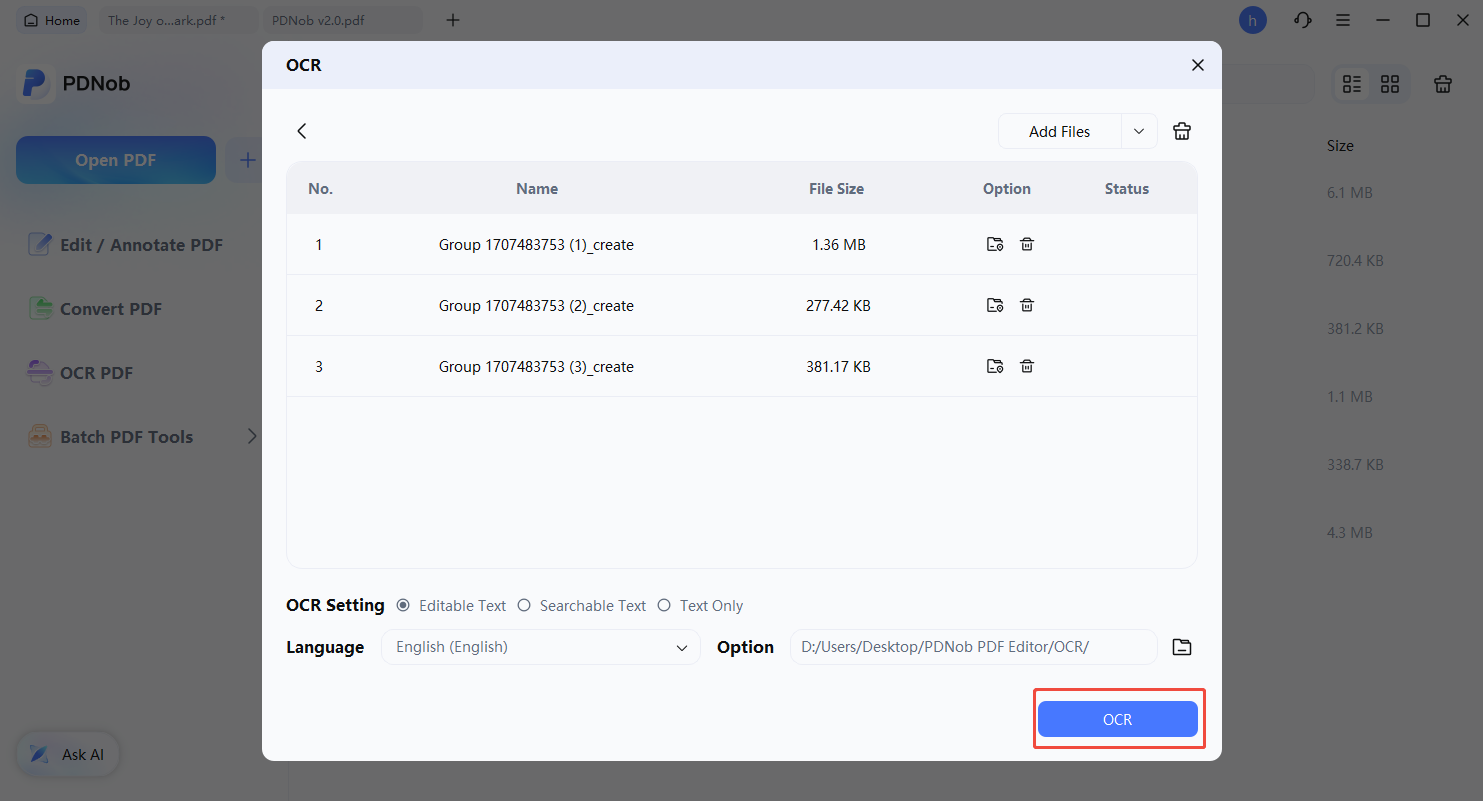The width and height of the screenshot is (1483, 801).
Task: Open the hamburger menu in title bar
Action: [1343, 20]
